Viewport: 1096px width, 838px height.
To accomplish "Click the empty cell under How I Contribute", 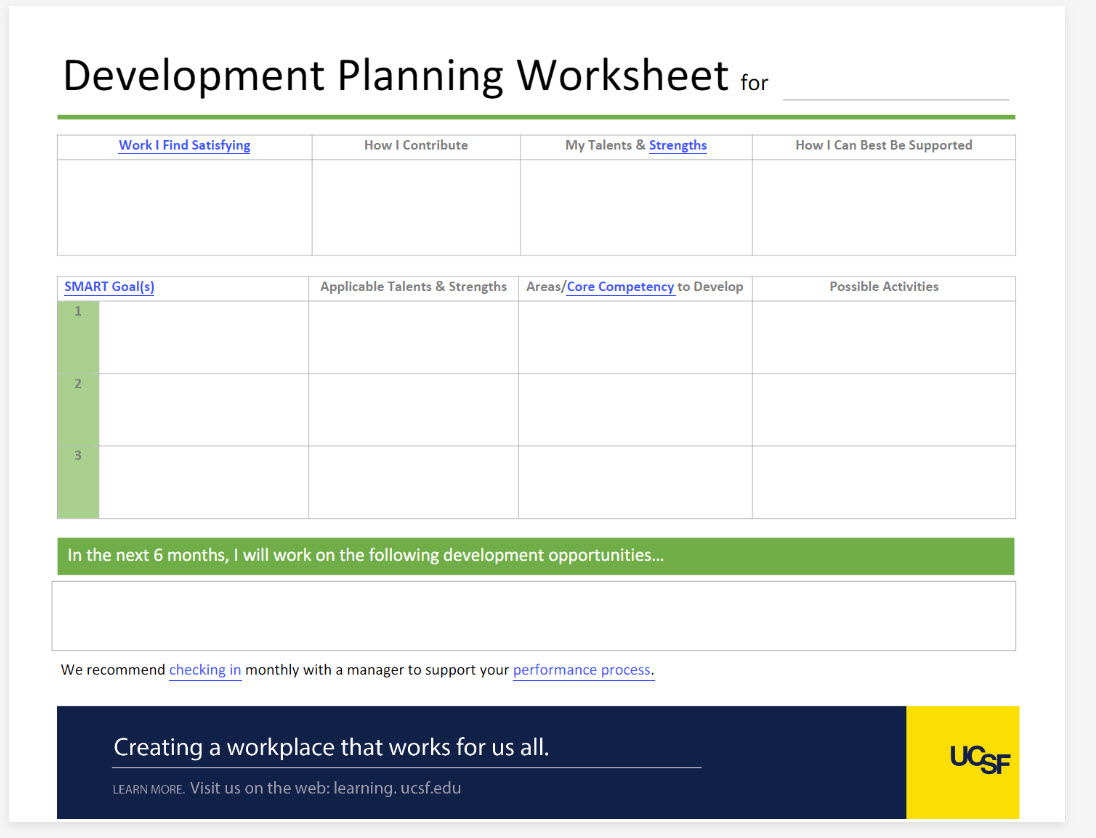I will (x=416, y=207).
